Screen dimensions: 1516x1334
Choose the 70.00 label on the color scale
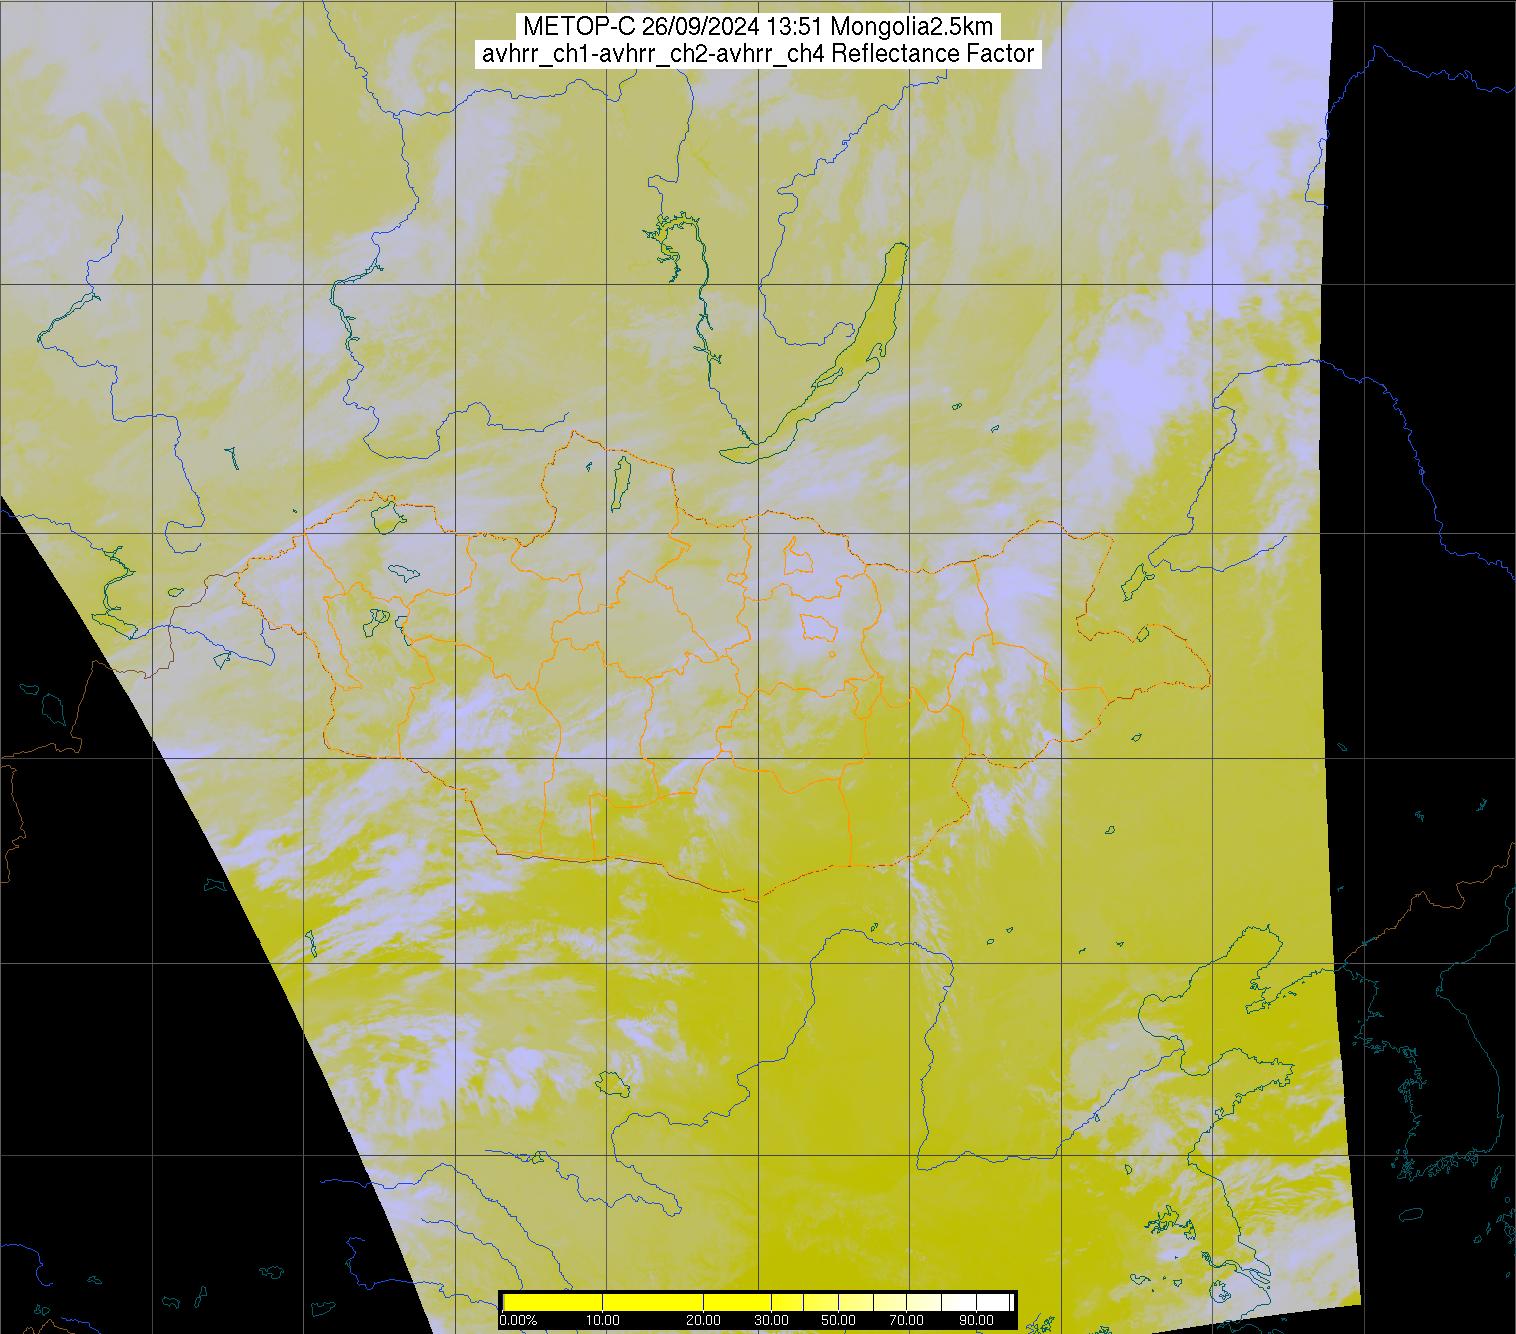905,1320
